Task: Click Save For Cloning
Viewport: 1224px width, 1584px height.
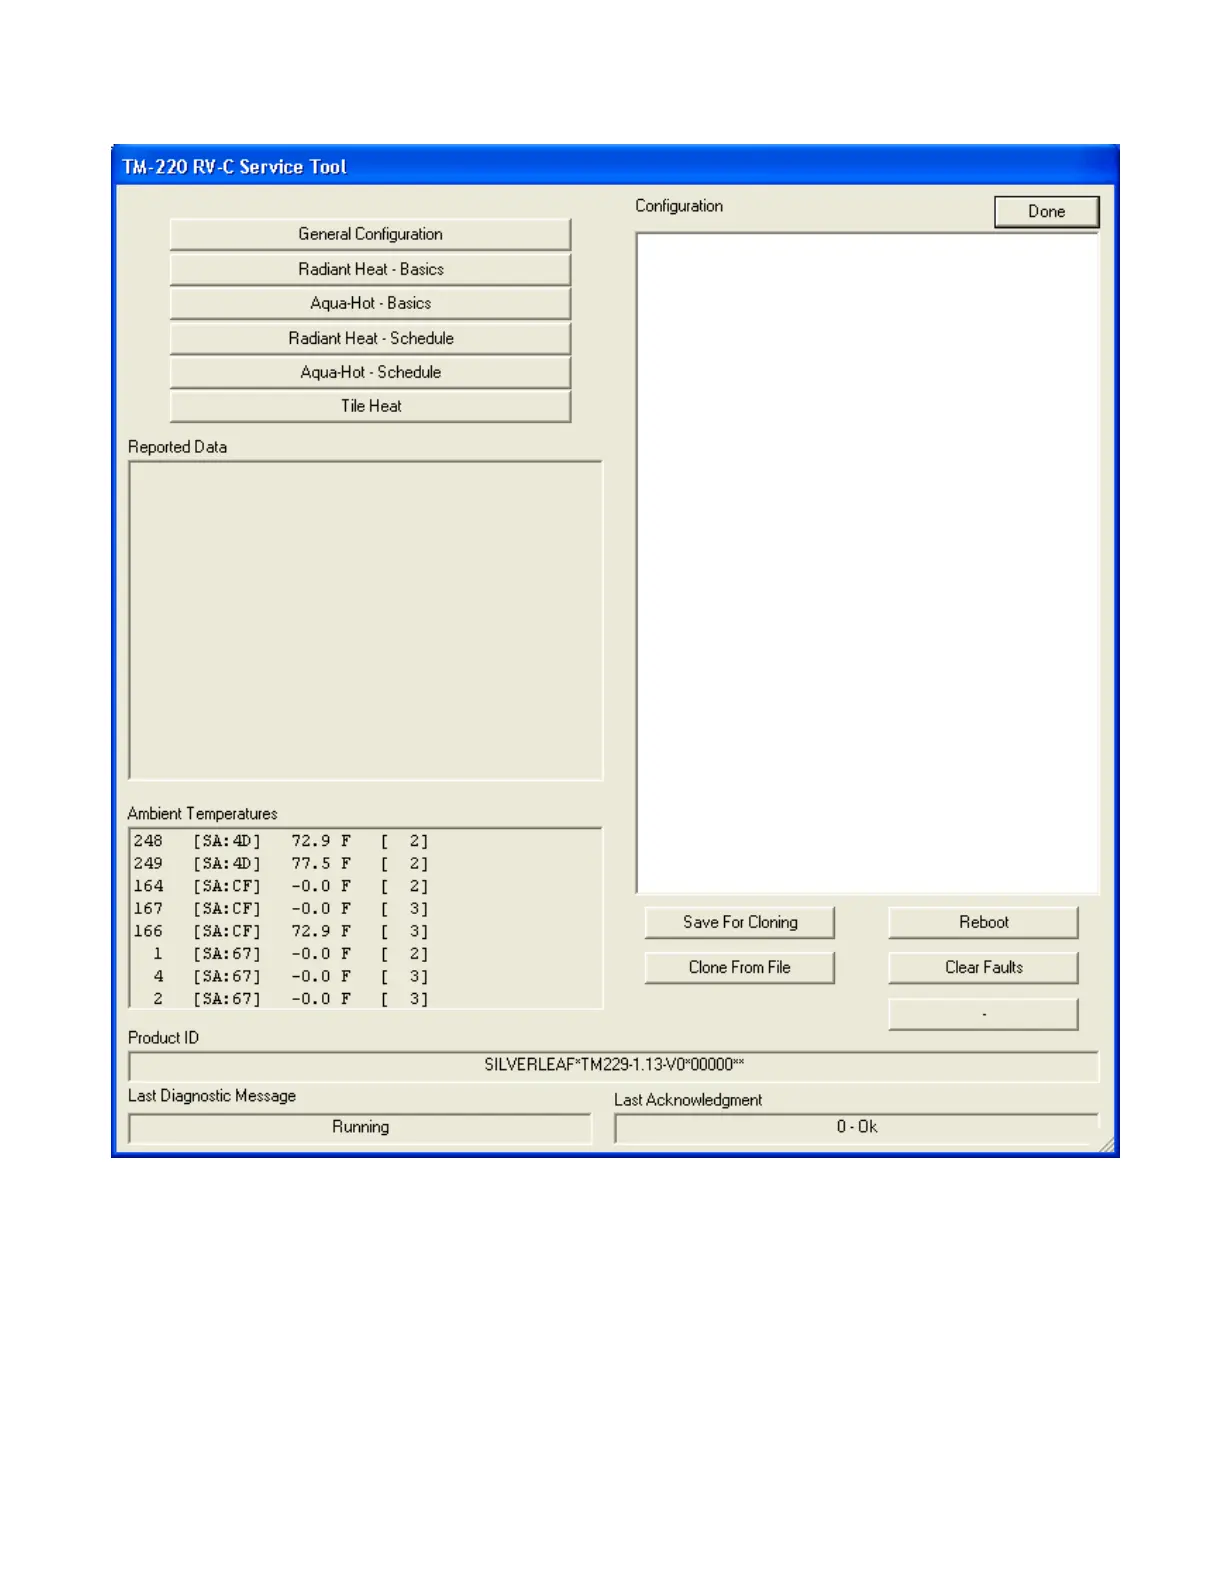Action: [740, 922]
